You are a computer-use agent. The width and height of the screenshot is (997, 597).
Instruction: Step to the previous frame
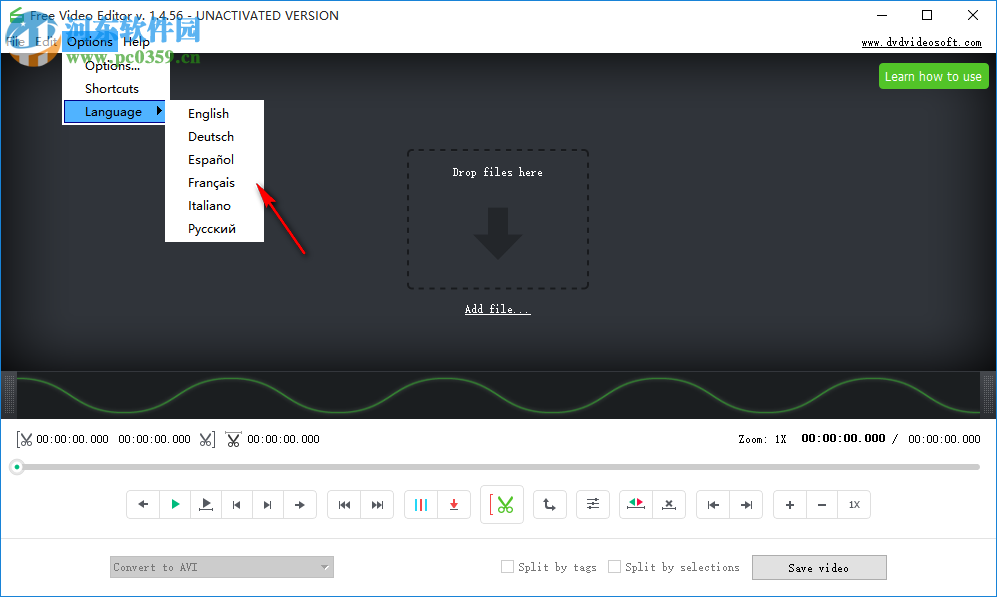coord(237,505)
